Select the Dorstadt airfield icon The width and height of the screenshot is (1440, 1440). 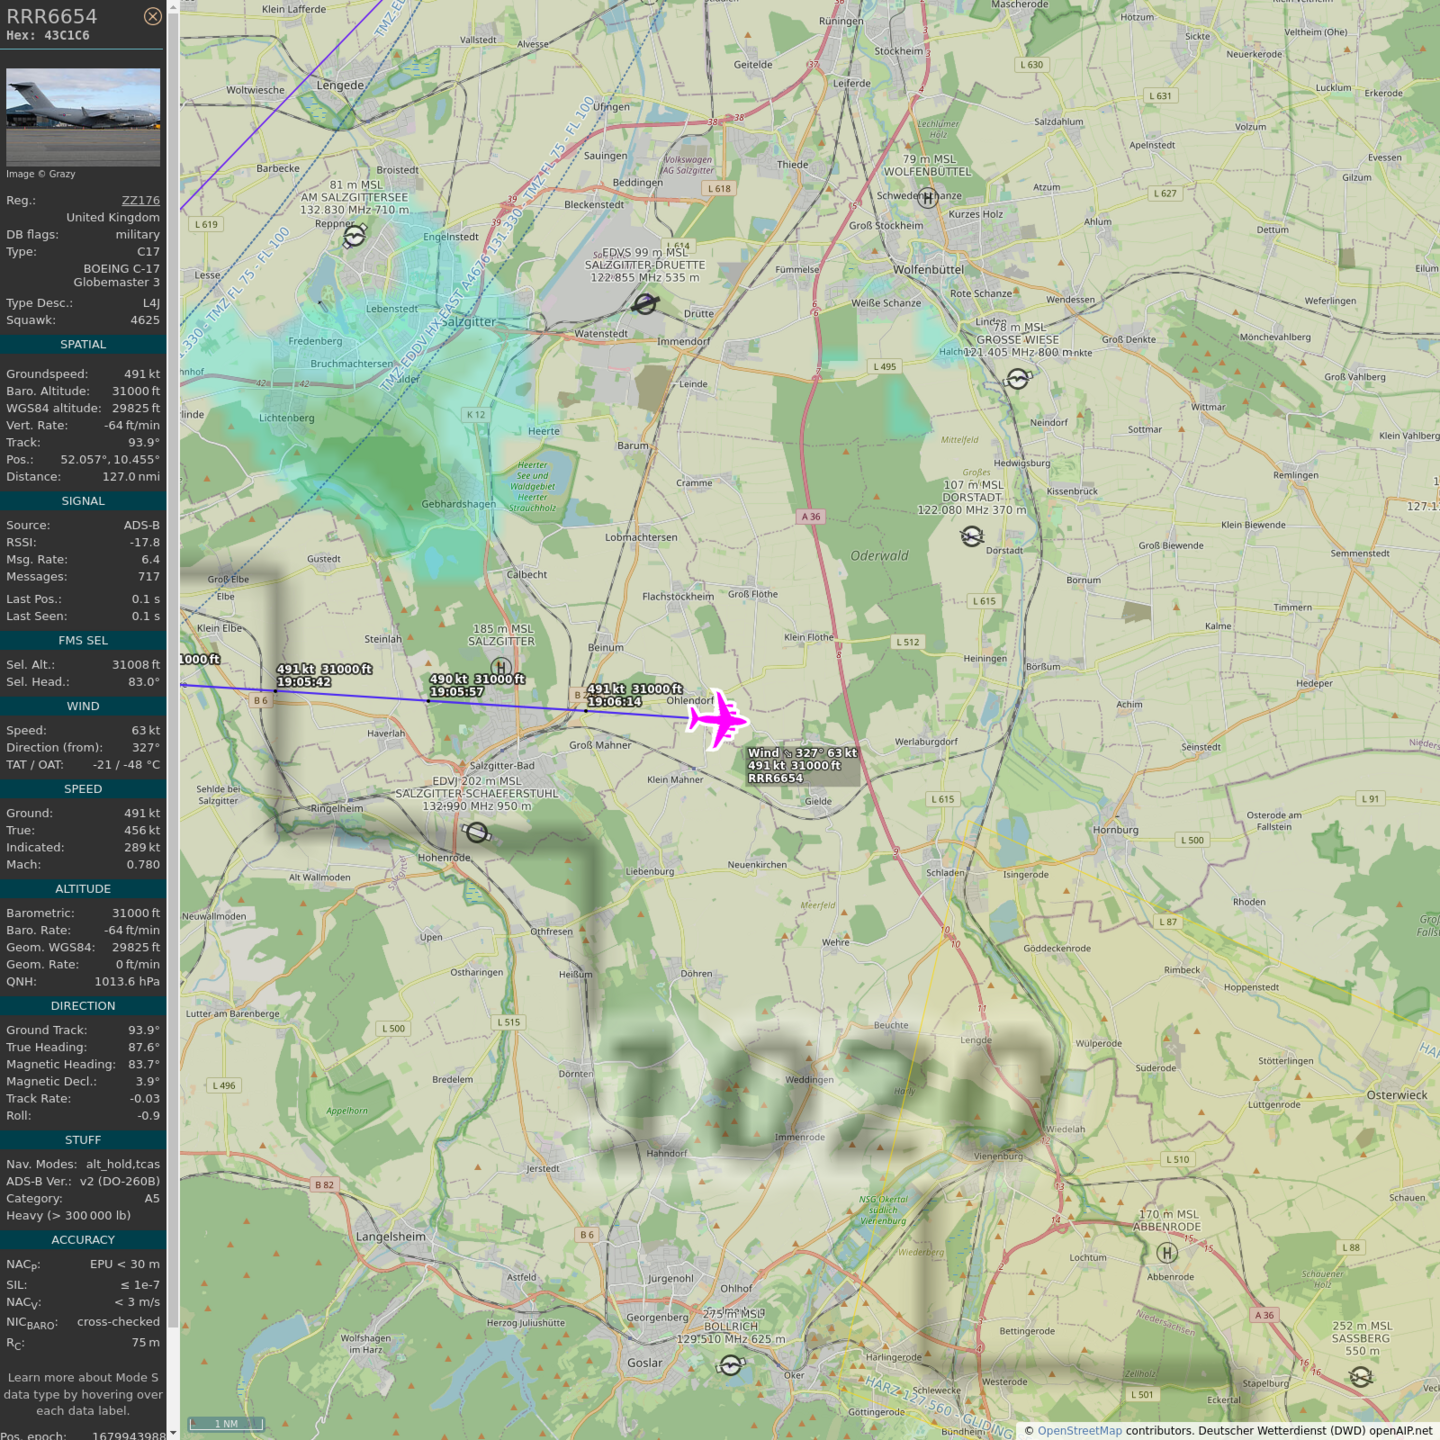click(971, 537)
